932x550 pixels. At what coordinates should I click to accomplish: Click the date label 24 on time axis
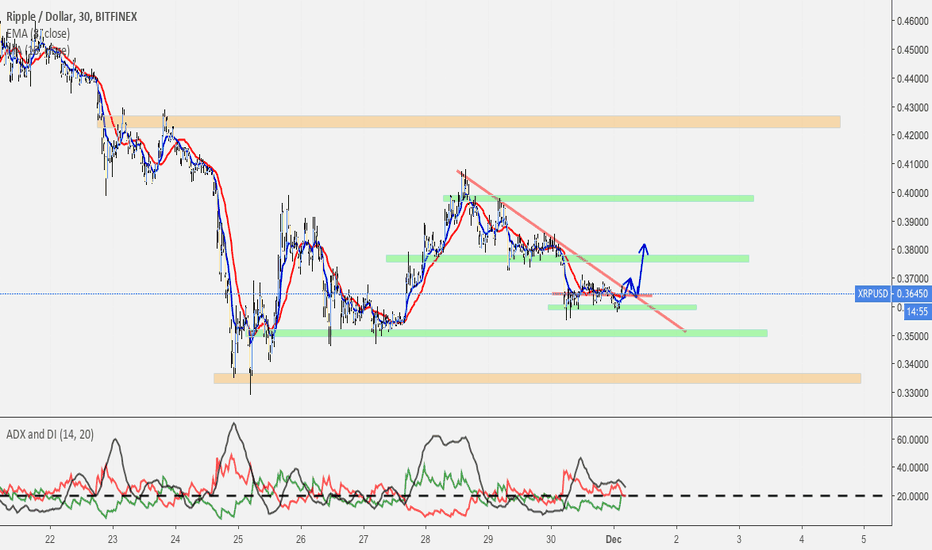[x=175, y=539]
